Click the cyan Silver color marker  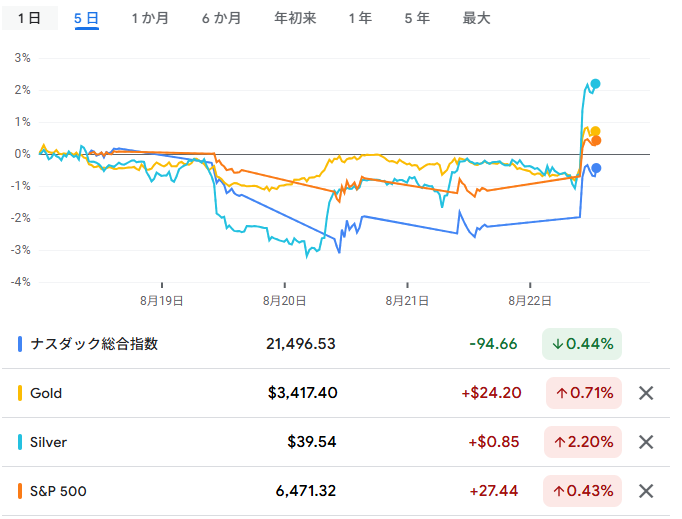20,442
